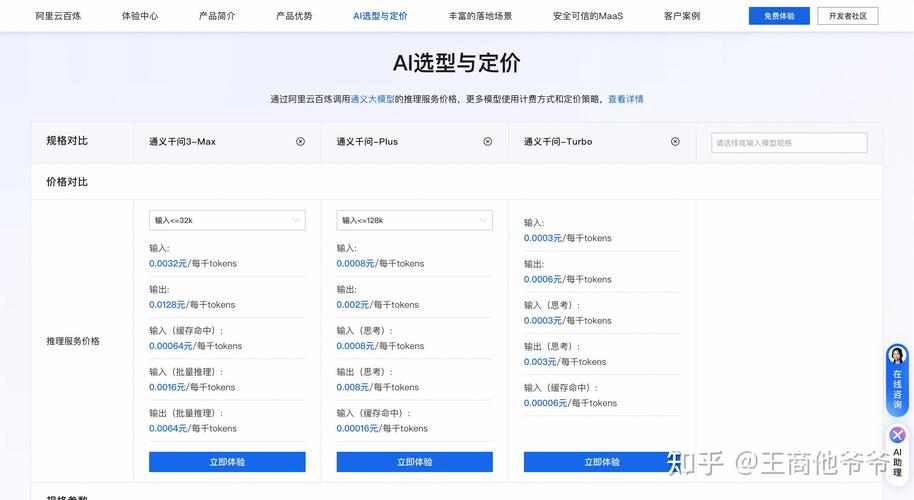Click the 0.00064元 cache hit price
This screenshot has height=500, width=914.
170,346
